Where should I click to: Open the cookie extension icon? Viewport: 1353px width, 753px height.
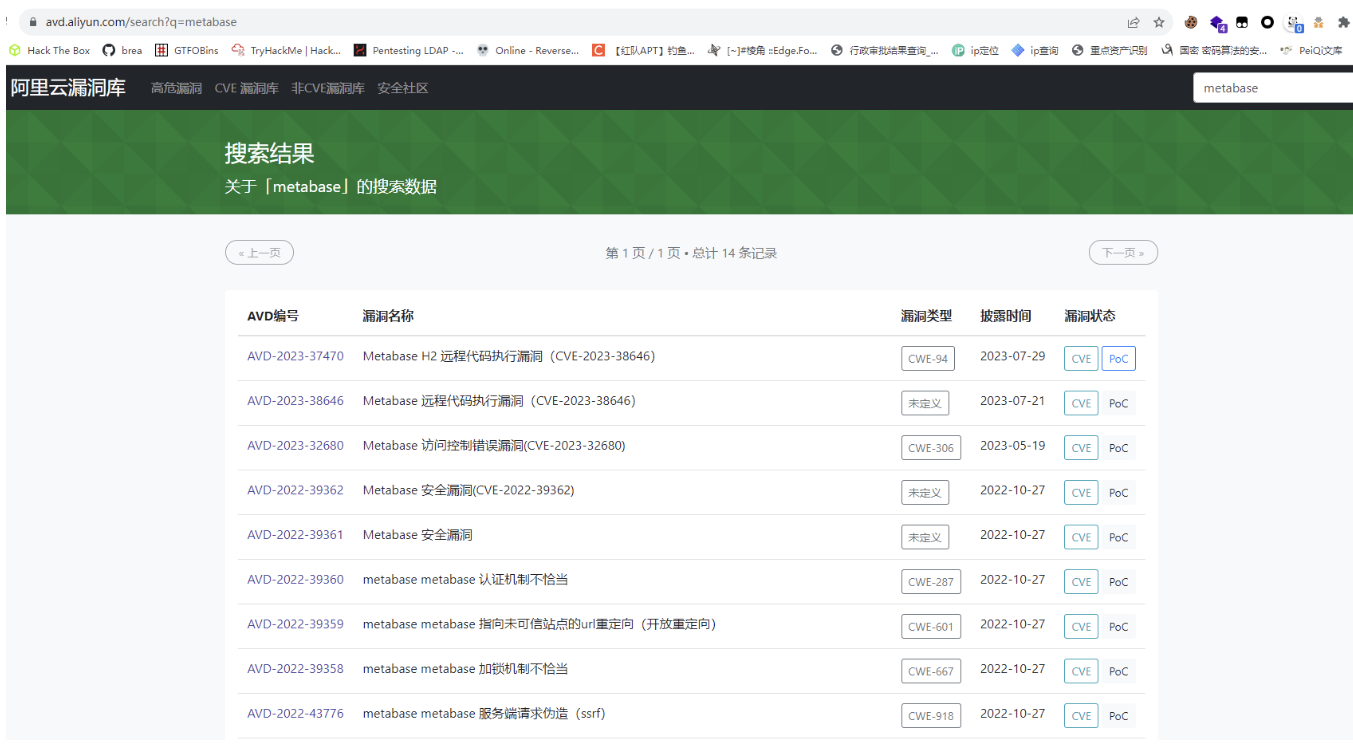(x=1191, y=22)
